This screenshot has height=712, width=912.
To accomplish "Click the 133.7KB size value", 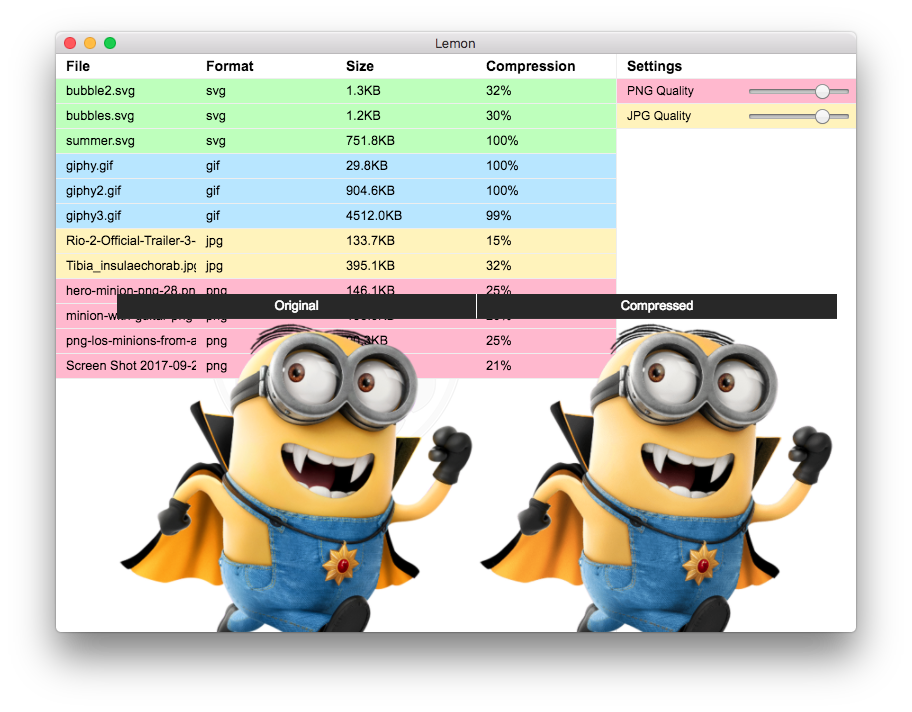I will (x=370, y=241).
